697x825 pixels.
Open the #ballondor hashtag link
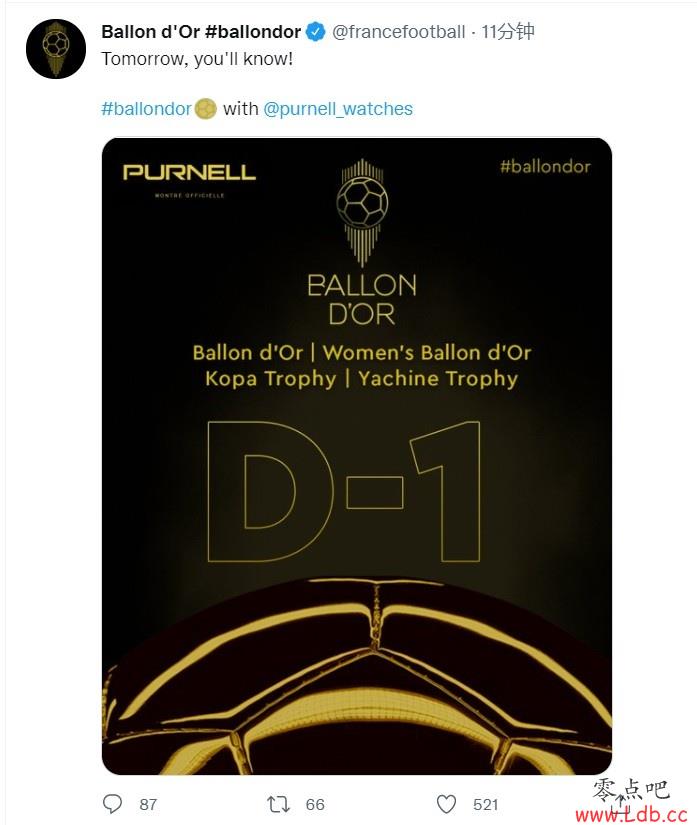pyautogui.click(x=146, y=109)
